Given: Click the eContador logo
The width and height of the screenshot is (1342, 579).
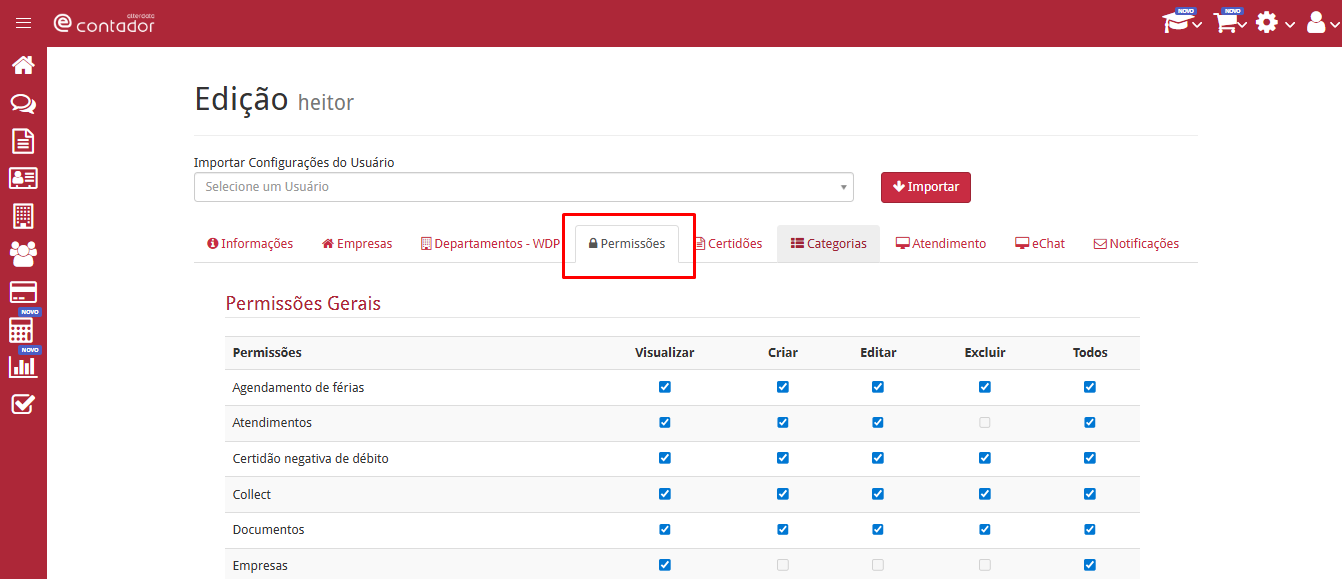Looking at the screenshot, I should click(104, 23).
